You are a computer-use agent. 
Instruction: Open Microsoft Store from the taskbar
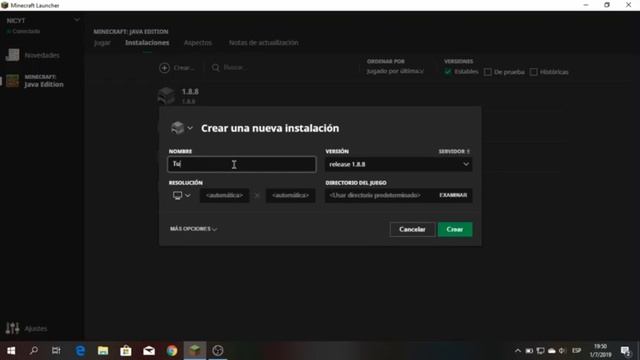(126, 351)
